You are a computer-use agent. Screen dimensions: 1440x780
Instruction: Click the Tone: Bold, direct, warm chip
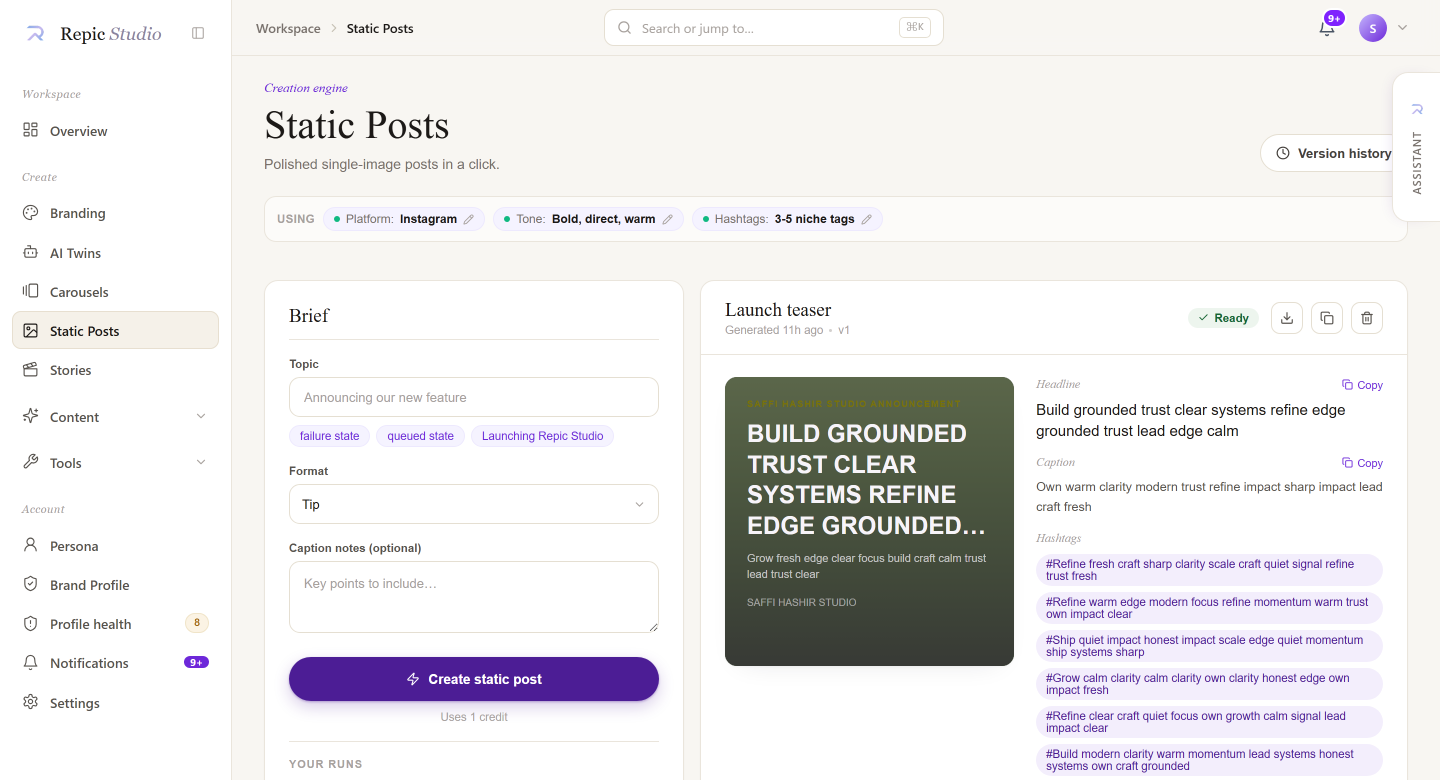[x=589, y=219]
